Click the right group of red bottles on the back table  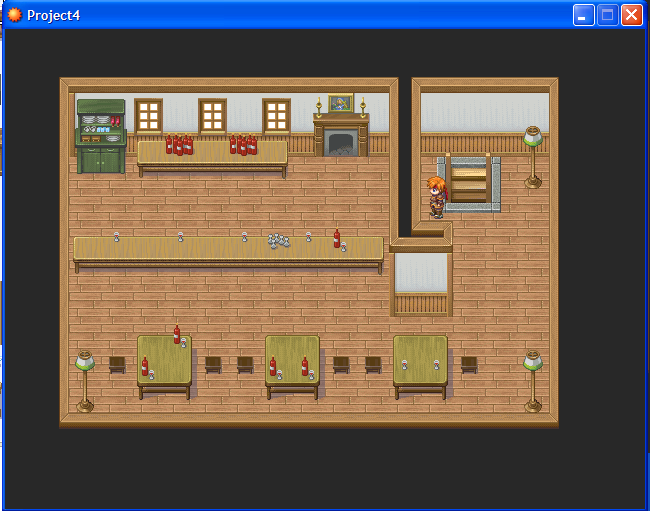pyautogui.click(x=243, y=145)
